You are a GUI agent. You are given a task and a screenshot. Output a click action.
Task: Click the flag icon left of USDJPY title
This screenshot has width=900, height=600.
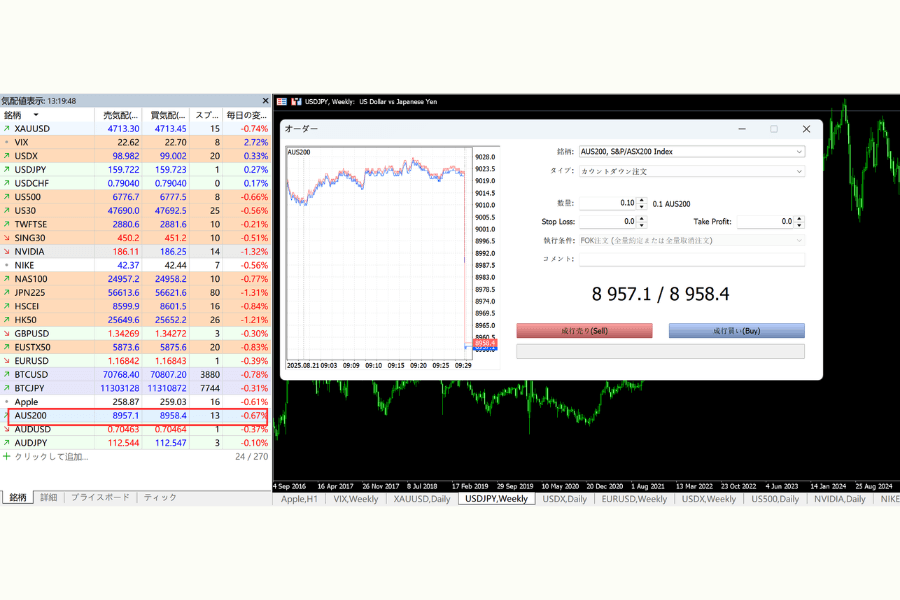pos(282,102)
